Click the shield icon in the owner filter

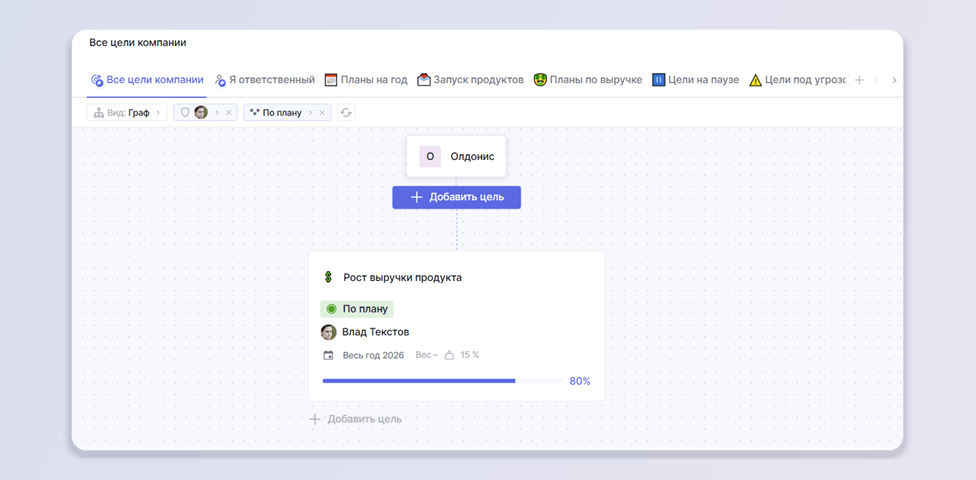click(185, 113)
